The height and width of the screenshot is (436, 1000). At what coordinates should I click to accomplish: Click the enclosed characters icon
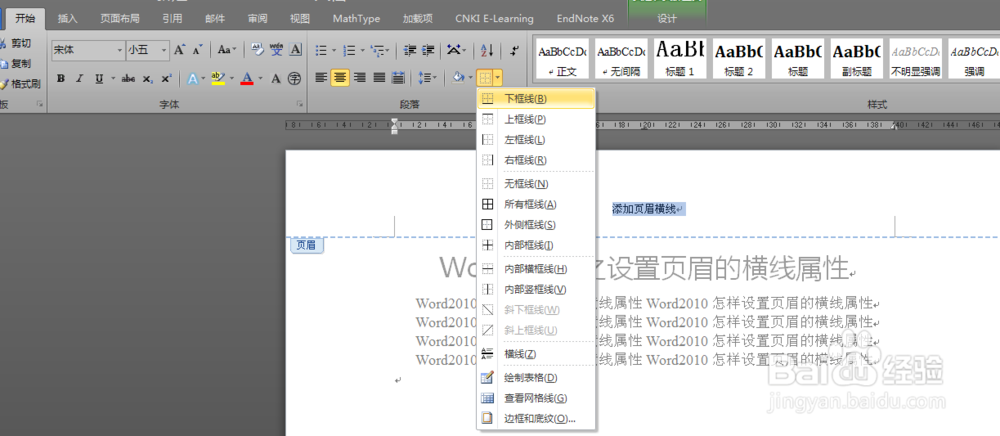point(294,79)
